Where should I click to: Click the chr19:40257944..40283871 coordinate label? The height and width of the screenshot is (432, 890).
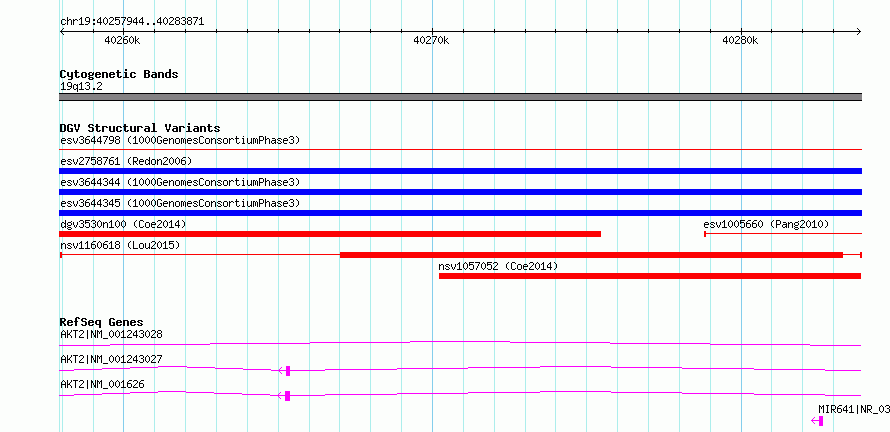click(x=132, y=22)
